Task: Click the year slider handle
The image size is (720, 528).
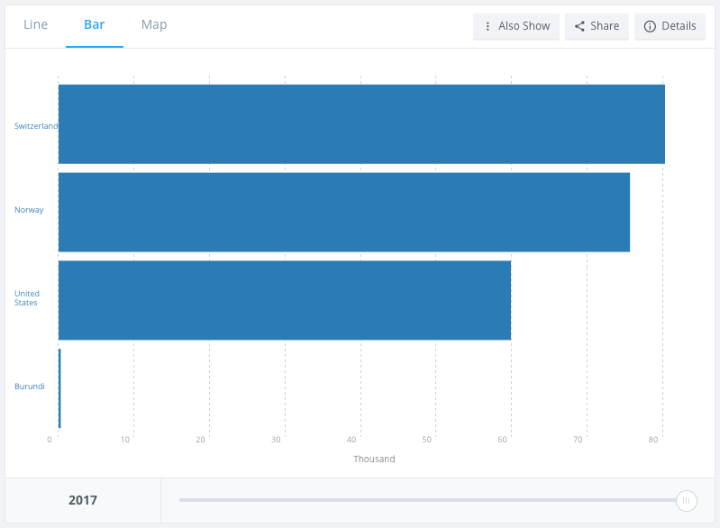Action: [x=686, y=500]
